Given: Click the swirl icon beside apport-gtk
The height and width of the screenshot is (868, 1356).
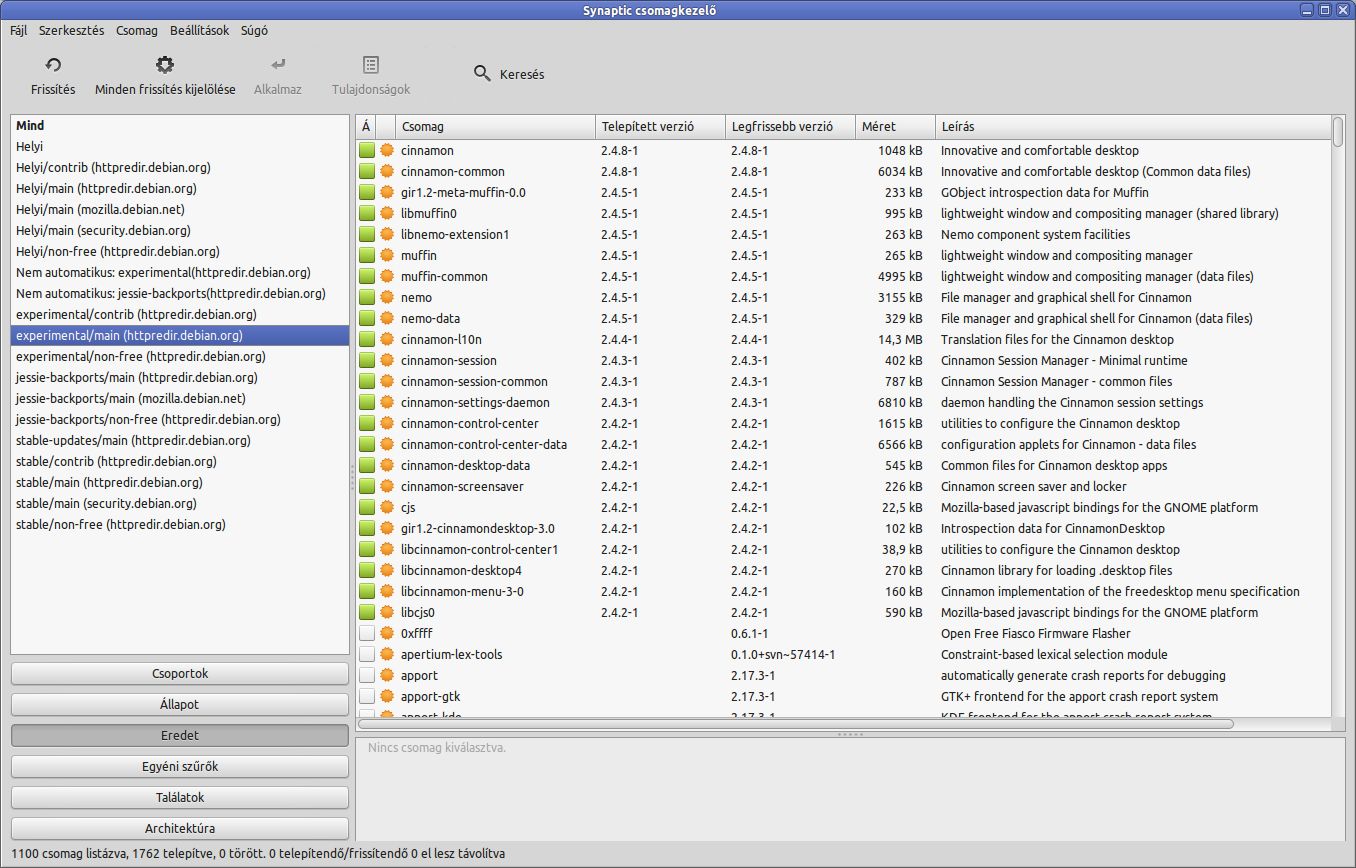Looking at the screenshot, I should pyautogui.click(x=387, y=696).
